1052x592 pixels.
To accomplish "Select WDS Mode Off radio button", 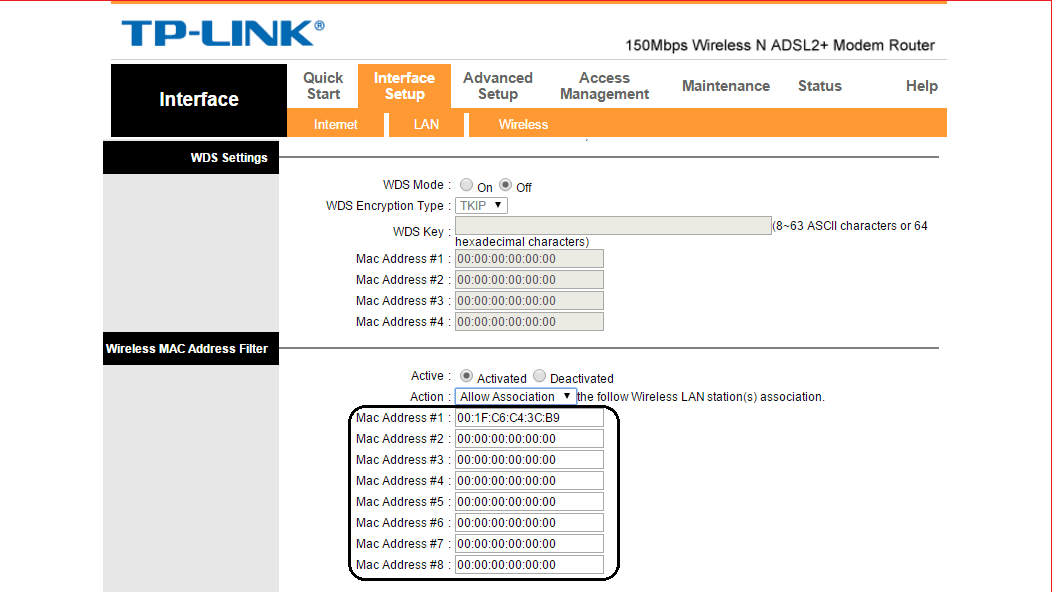I will (x=506, y=185).
